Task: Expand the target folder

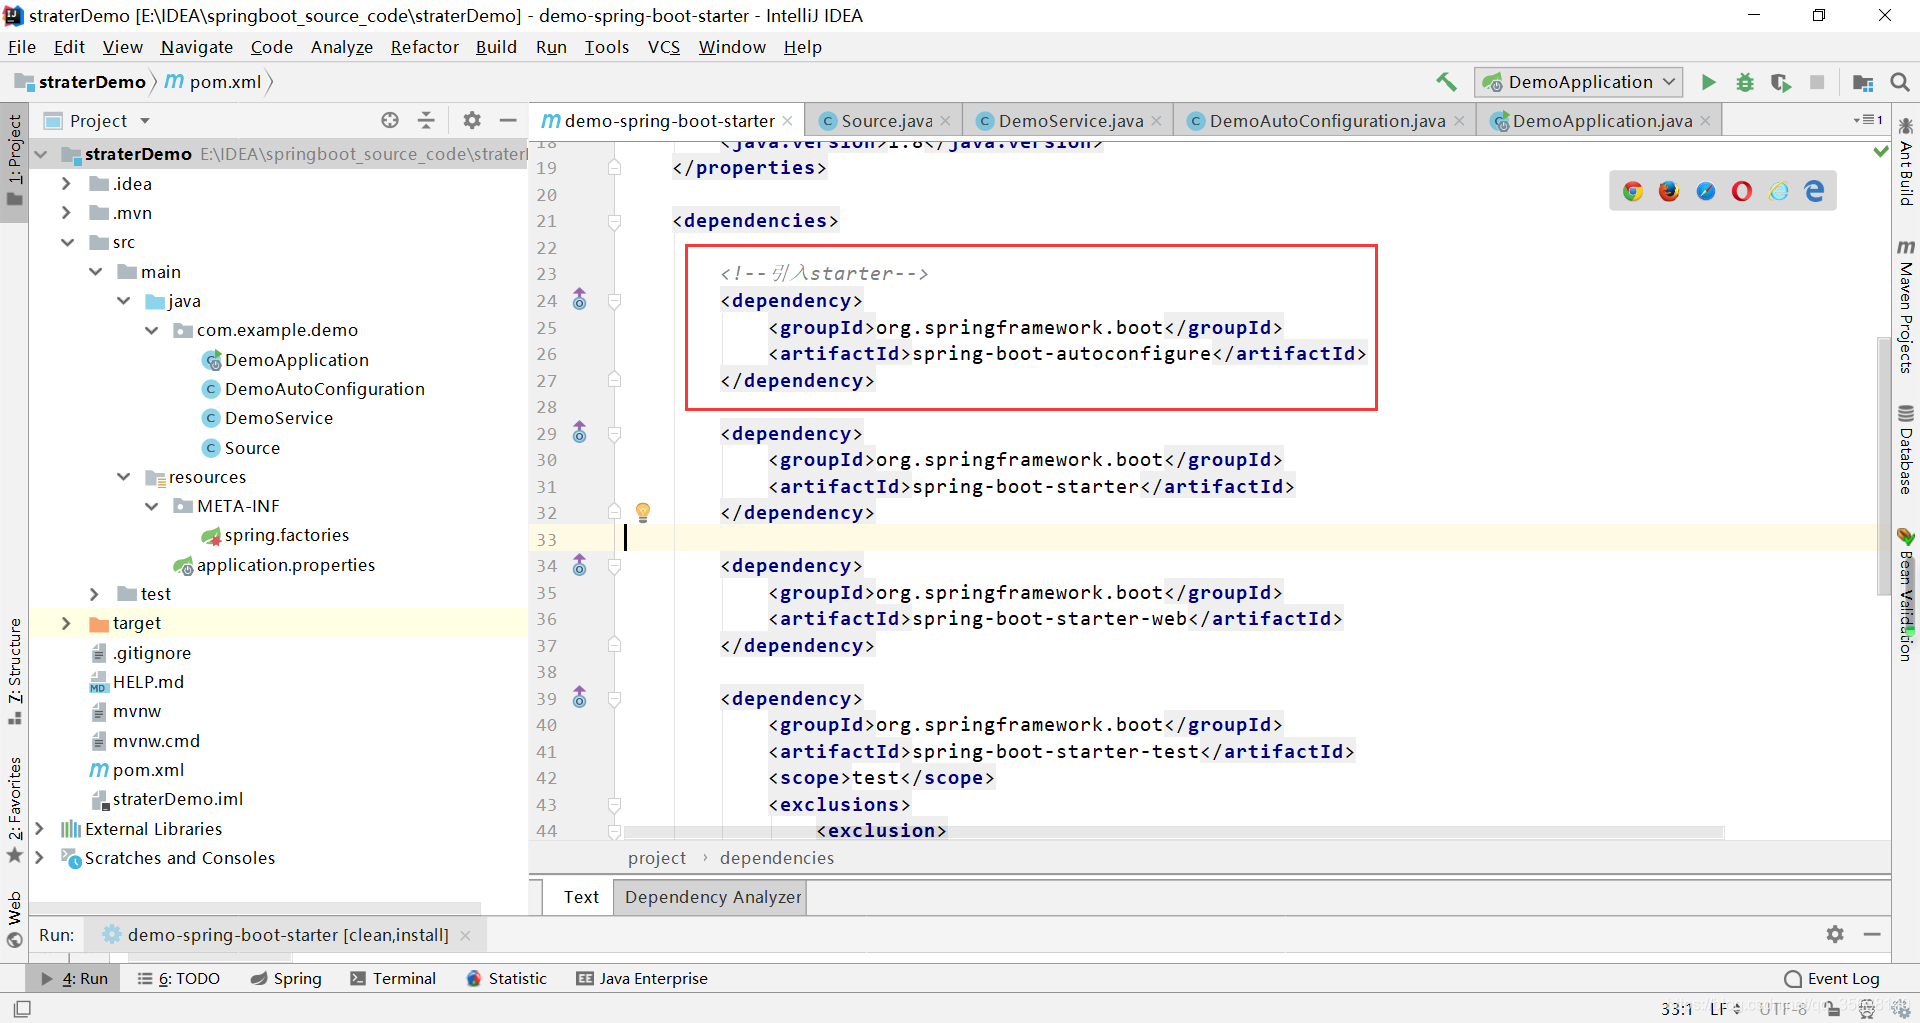Action: (66, 623)
